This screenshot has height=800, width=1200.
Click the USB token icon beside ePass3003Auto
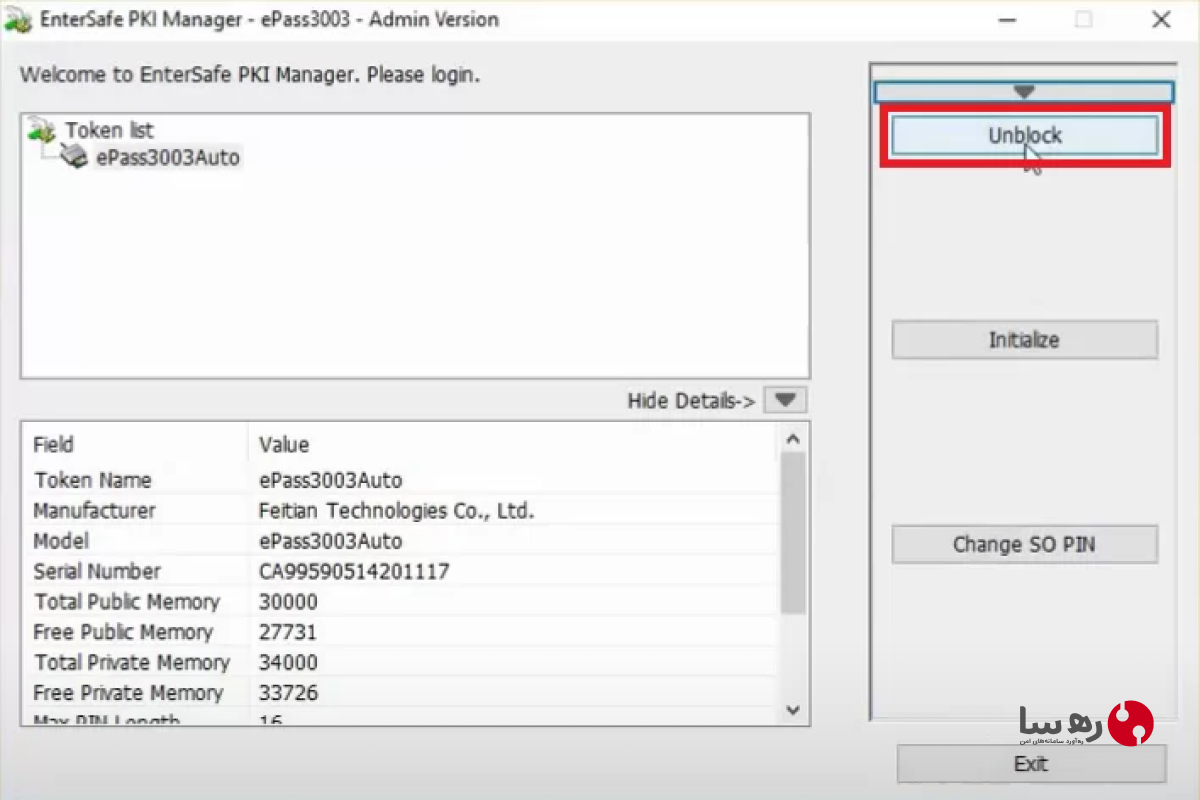pyautogui.click(x=74, y=155)
